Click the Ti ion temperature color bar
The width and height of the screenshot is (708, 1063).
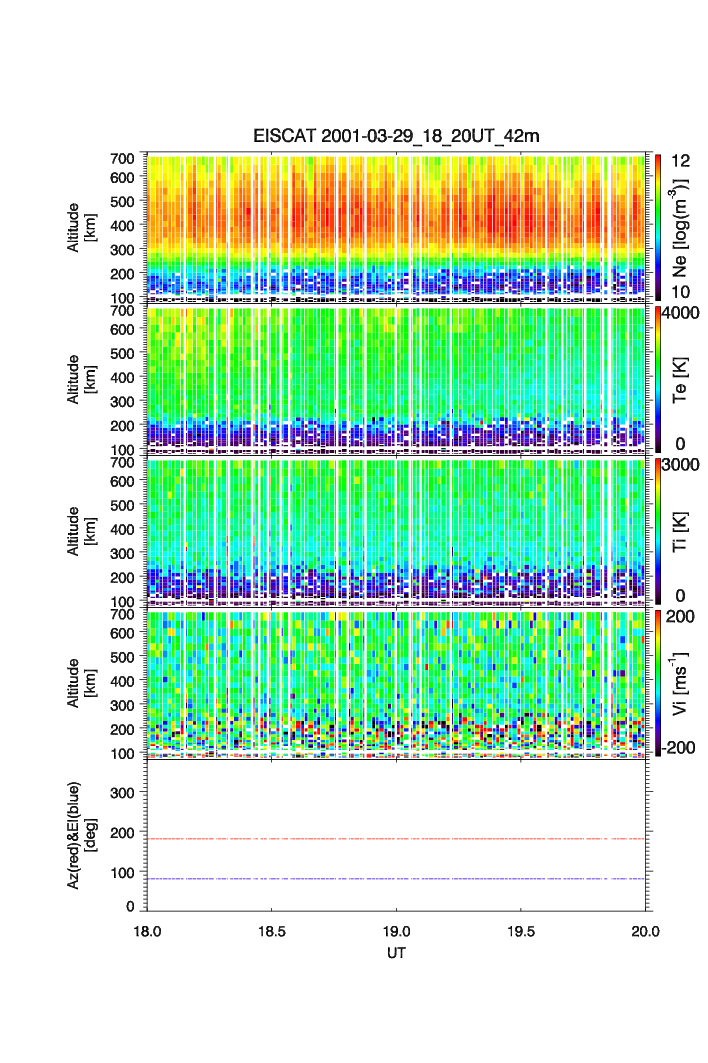pyautogui.click(x=657, y=530)
